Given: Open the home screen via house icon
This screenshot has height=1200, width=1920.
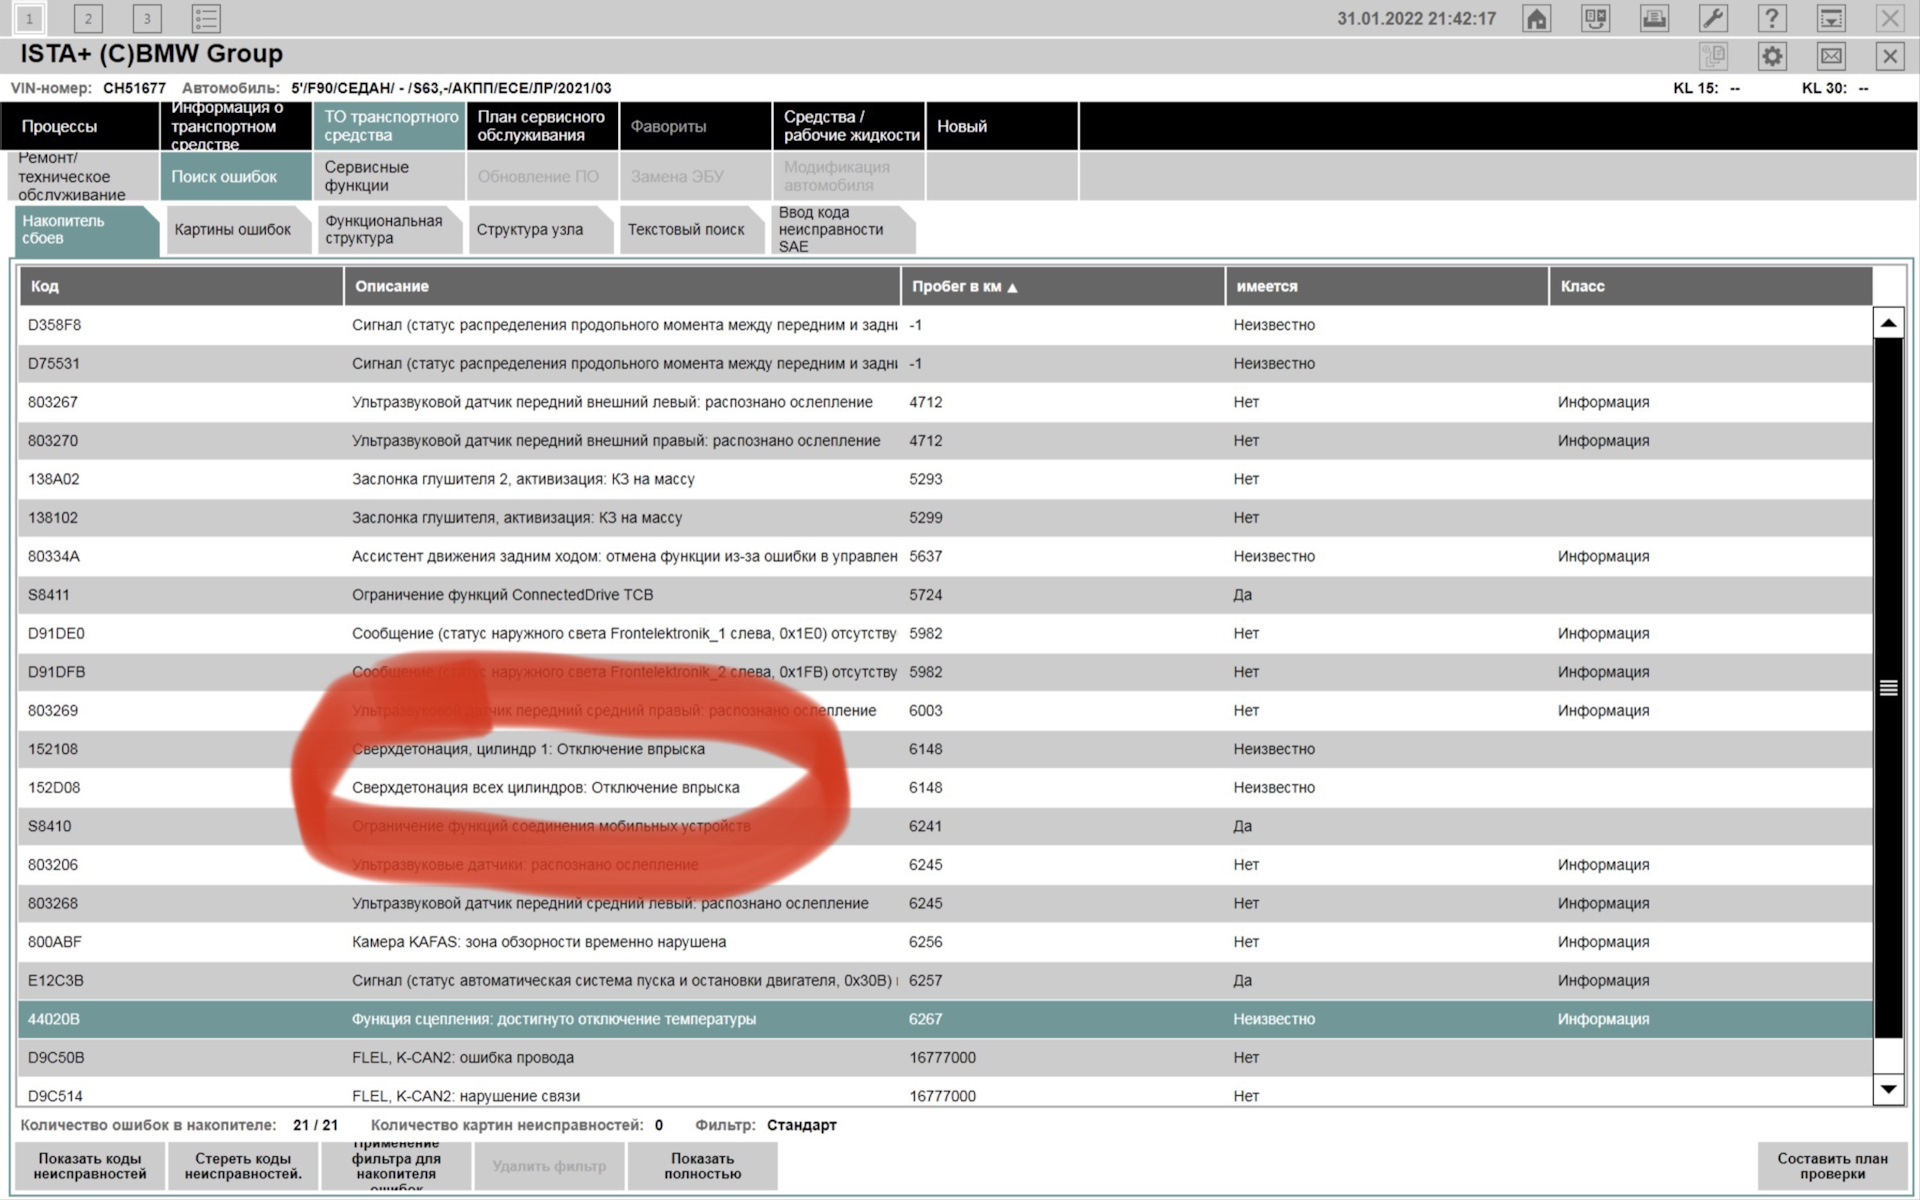Looking at the screenshot, I should (x=1536, y=17).
